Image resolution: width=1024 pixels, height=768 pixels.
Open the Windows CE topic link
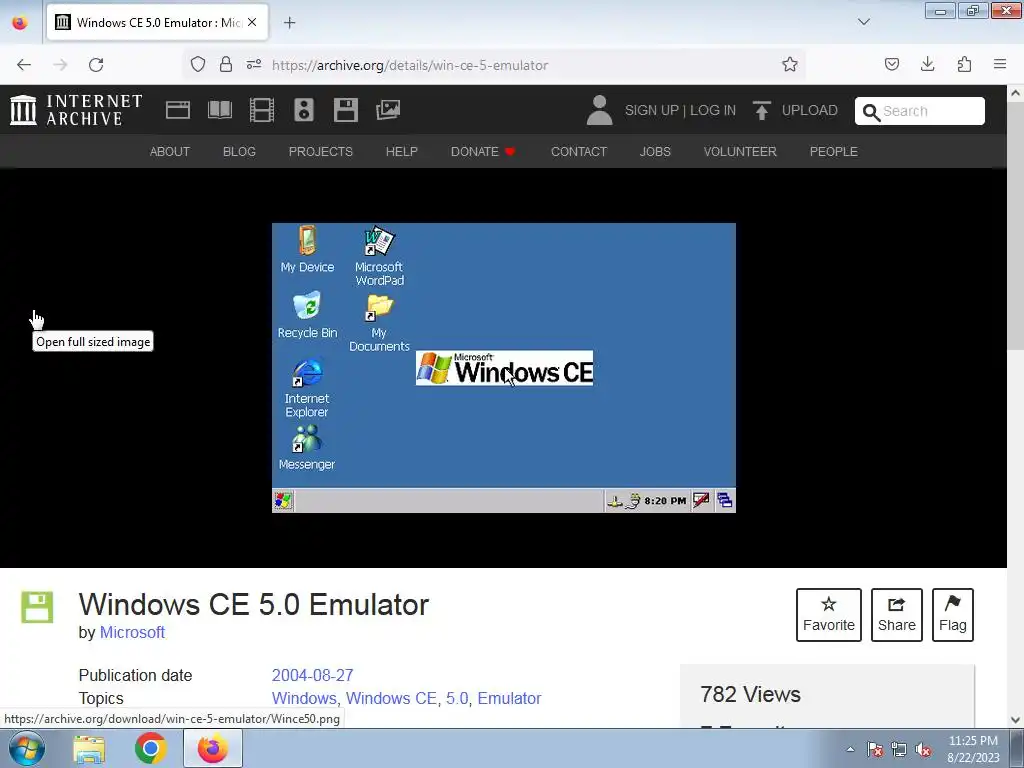point(391,698)
